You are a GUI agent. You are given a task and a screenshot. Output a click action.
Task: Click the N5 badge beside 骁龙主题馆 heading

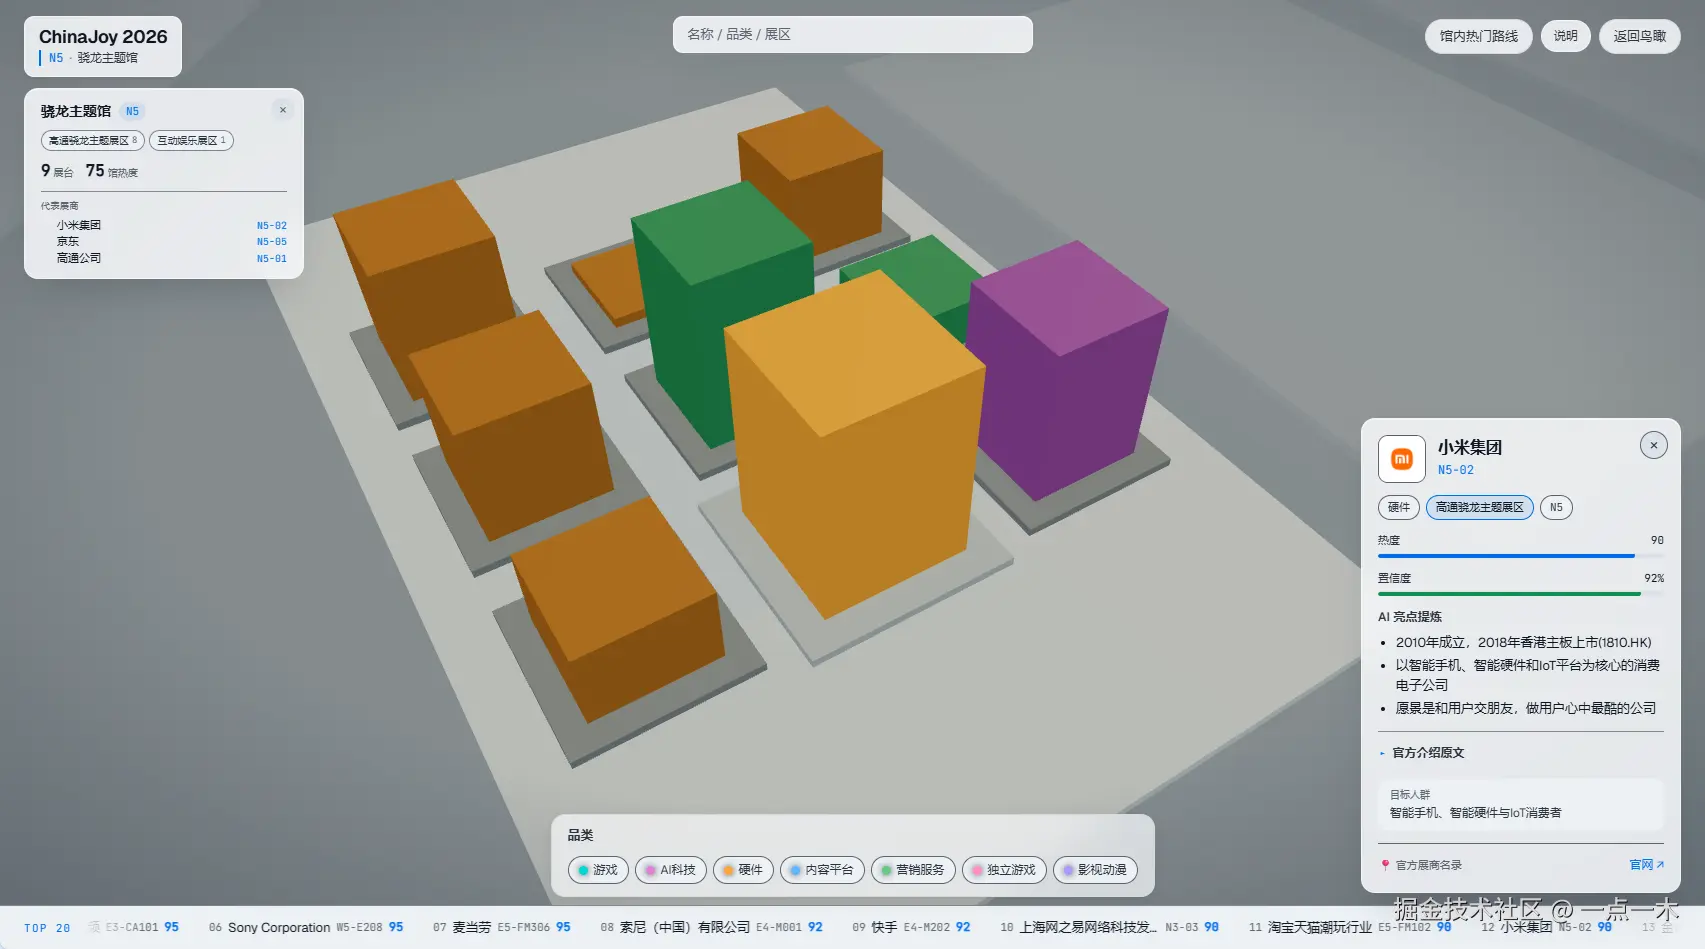(132, 111)
